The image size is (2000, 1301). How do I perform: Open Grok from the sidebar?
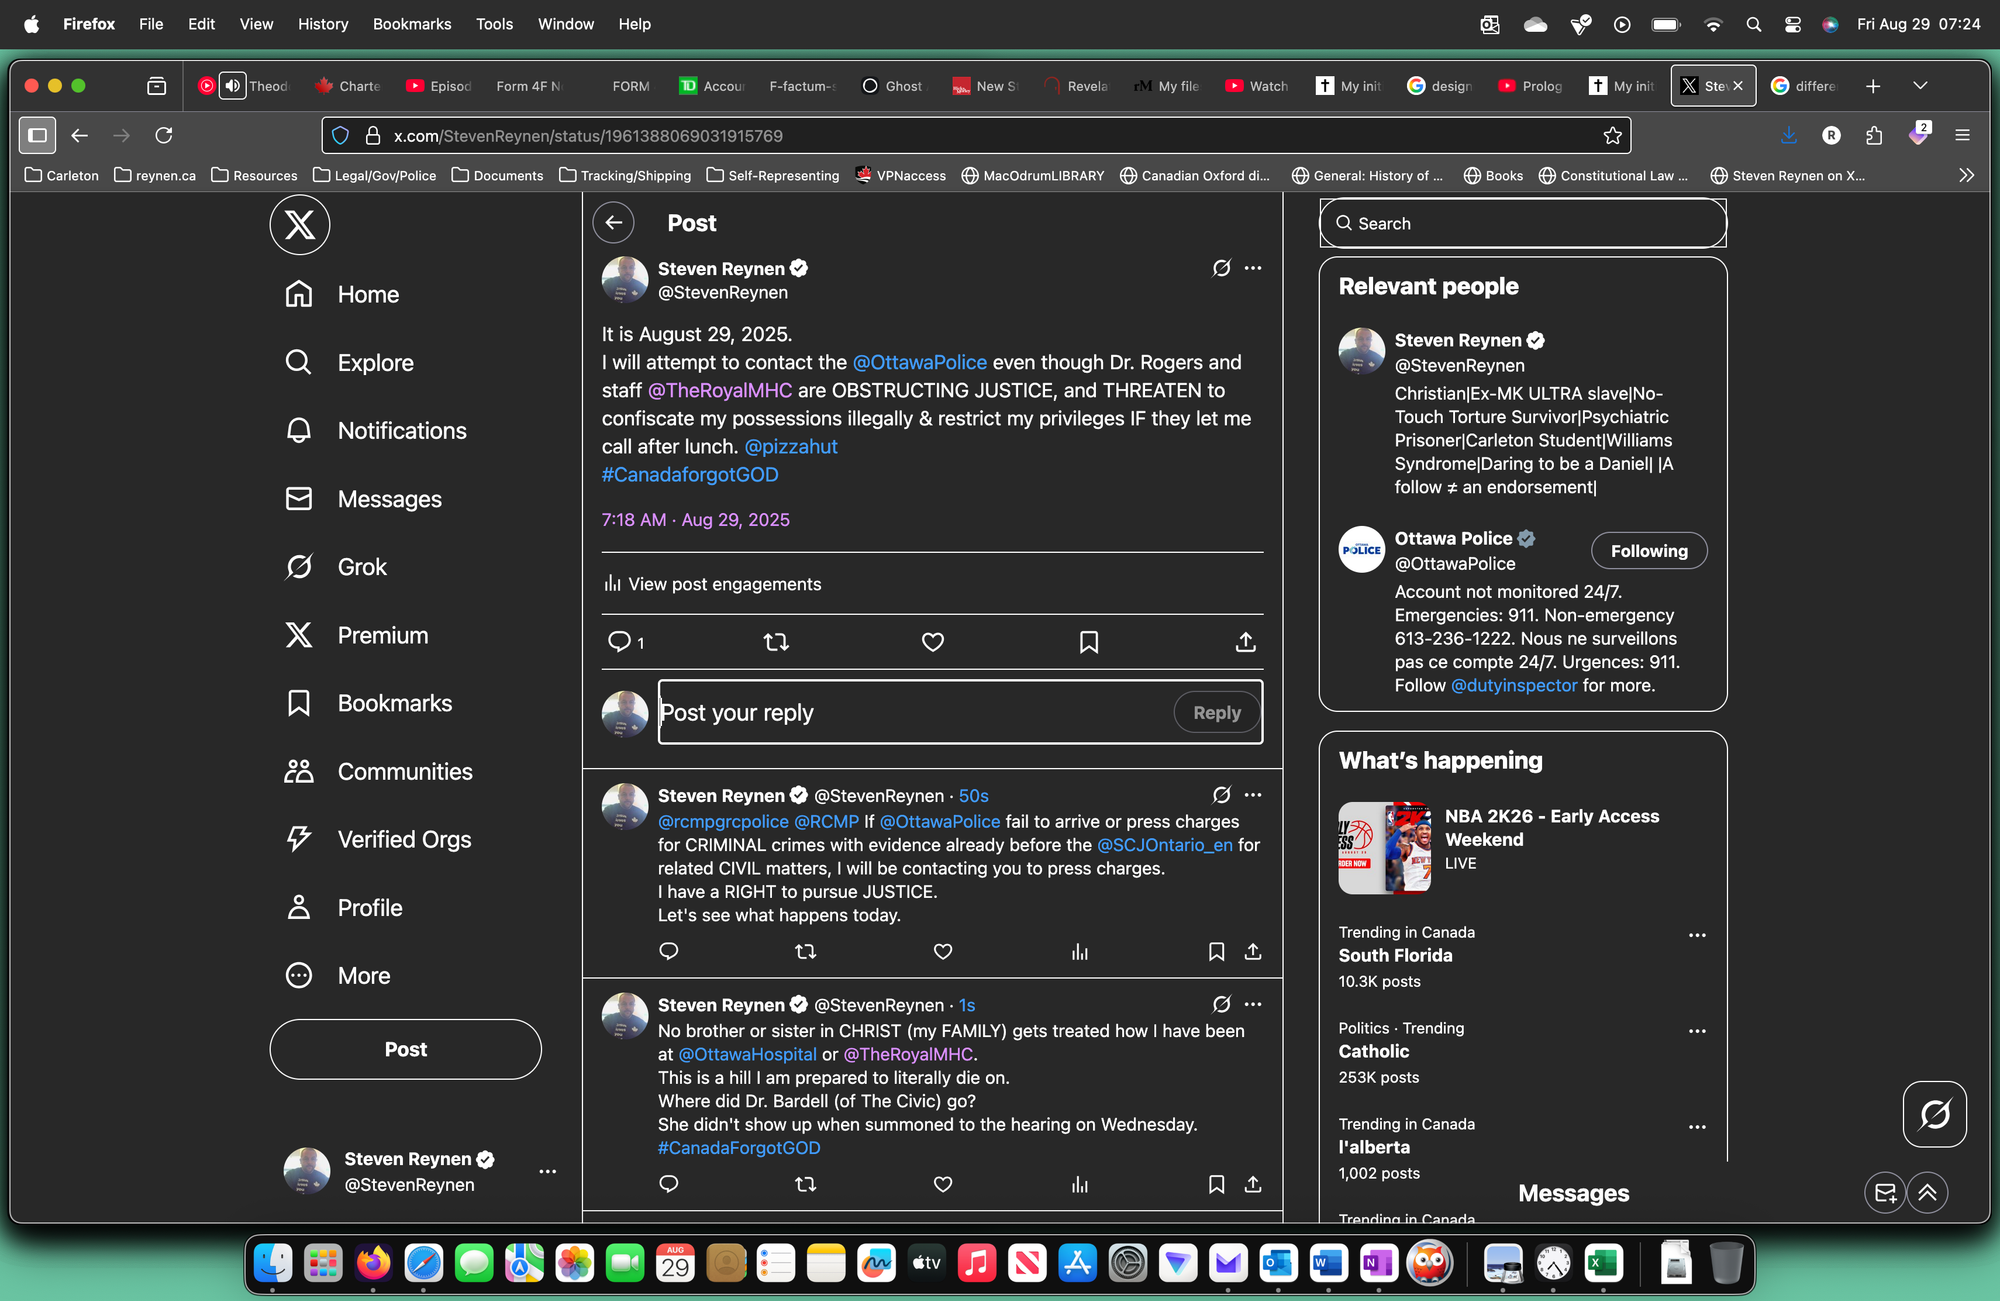tap(336, 566)
